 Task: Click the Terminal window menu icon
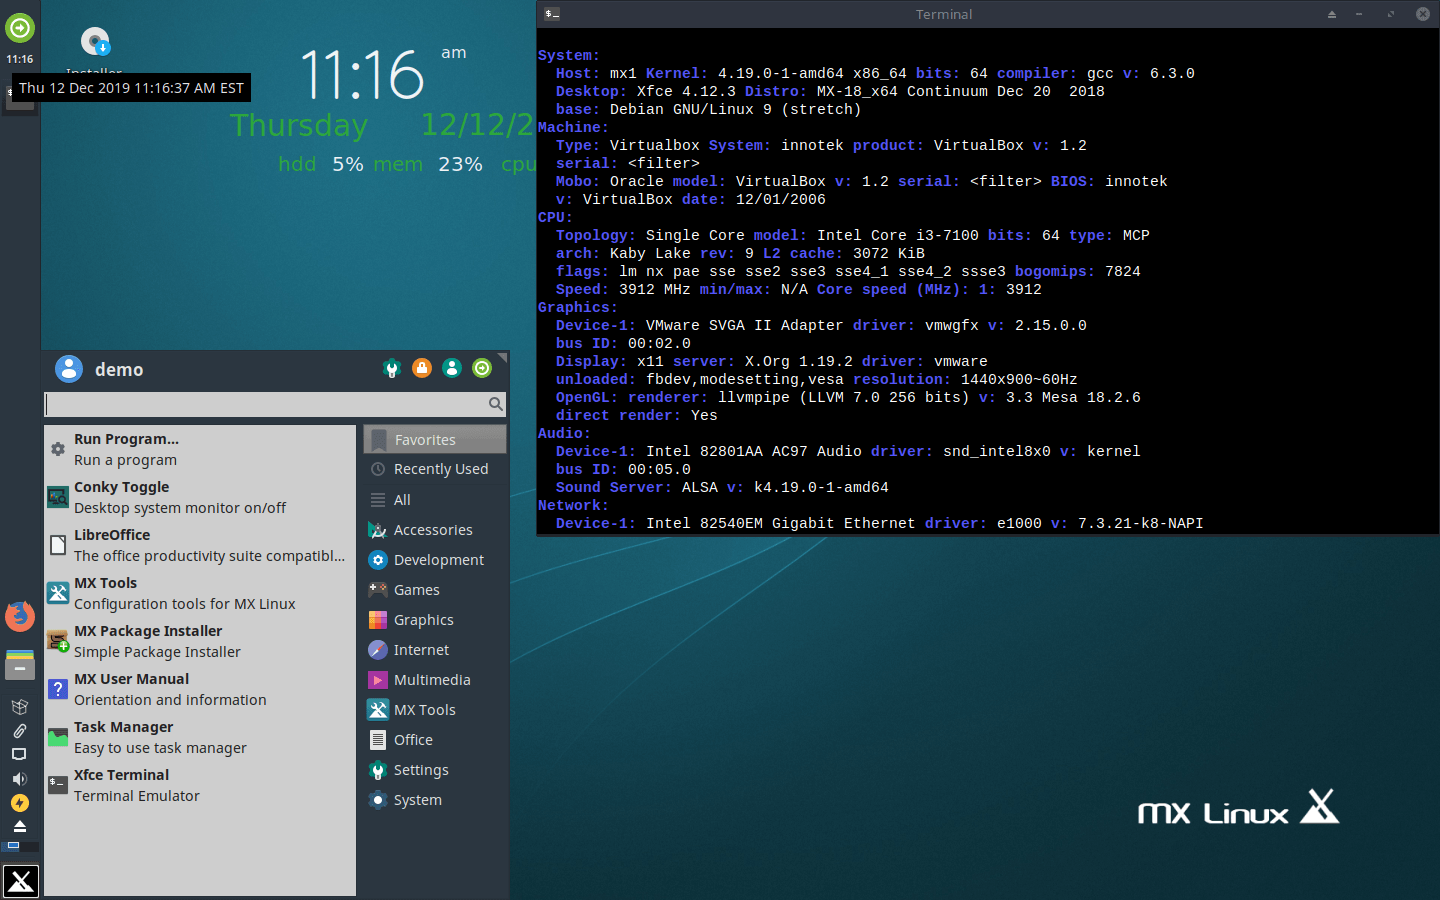tap(552, 14)
